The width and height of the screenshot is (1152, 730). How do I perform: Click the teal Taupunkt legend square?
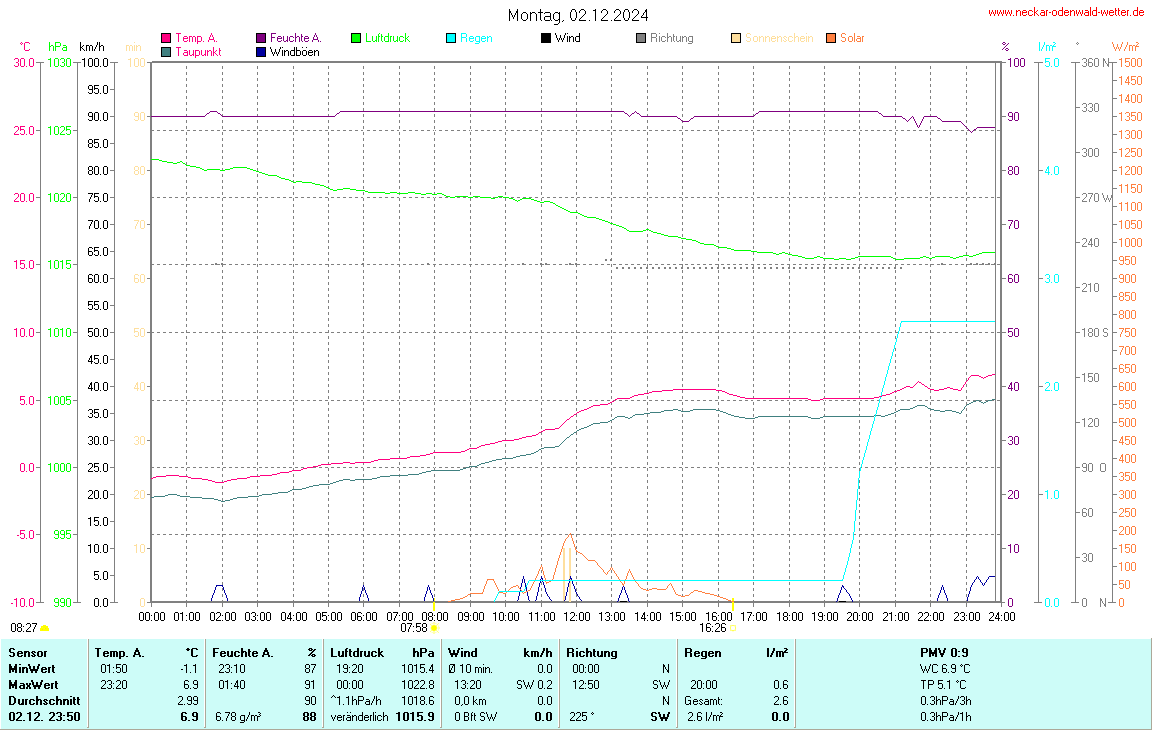click(x=166, y=51)
